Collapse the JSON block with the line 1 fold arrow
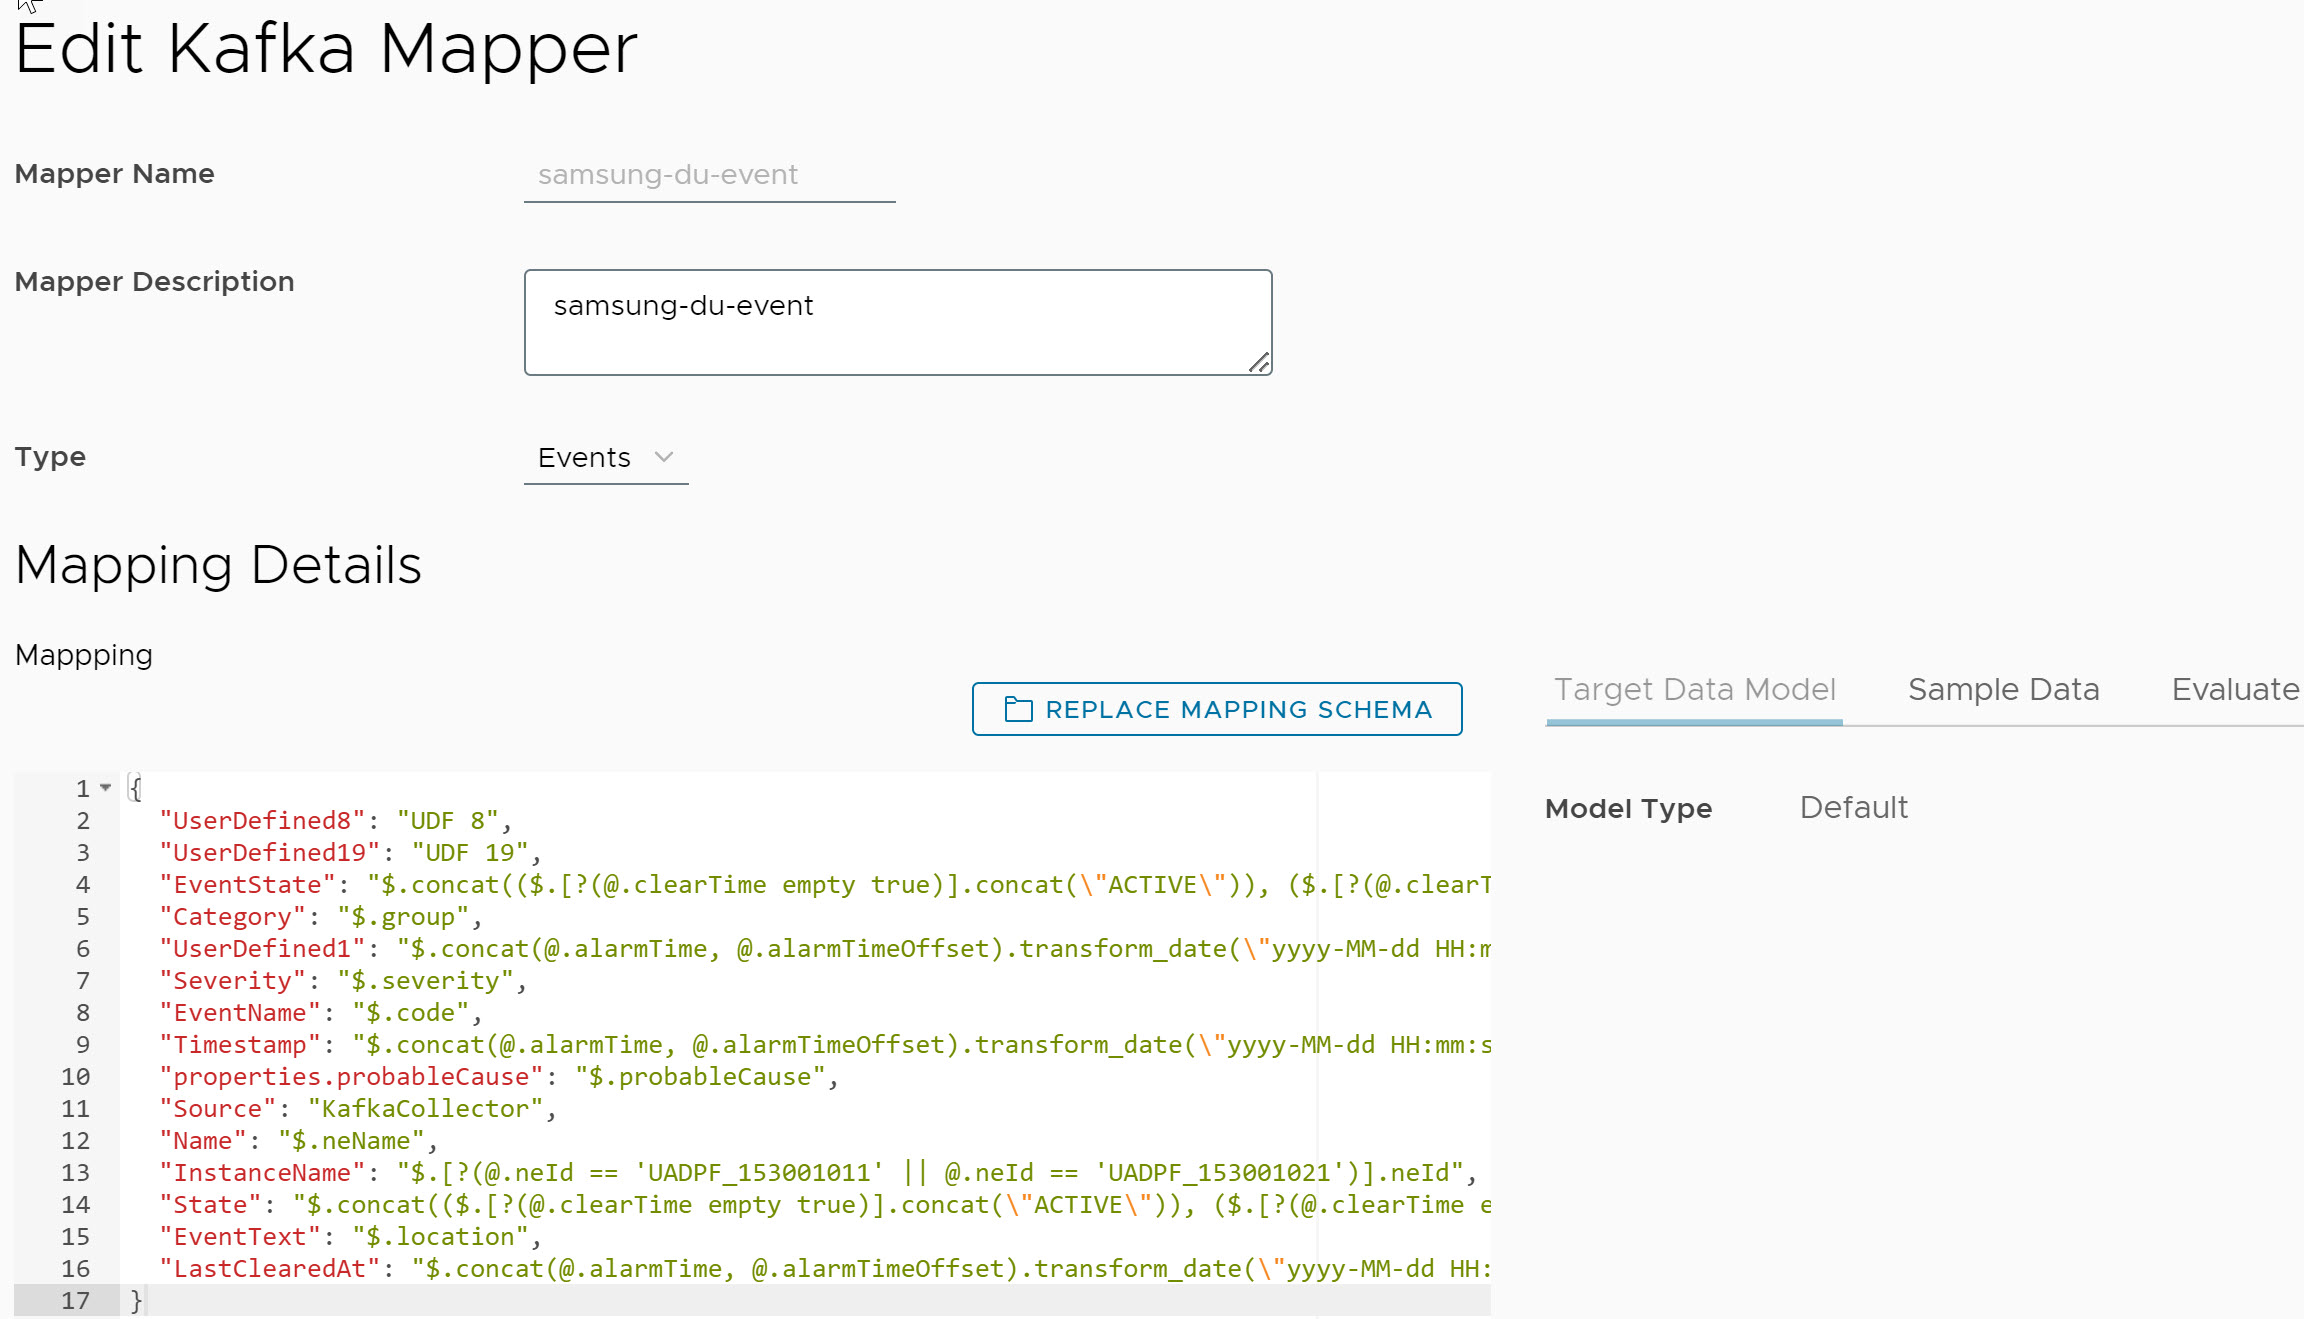2304x1319 pixels. (105, 788)
